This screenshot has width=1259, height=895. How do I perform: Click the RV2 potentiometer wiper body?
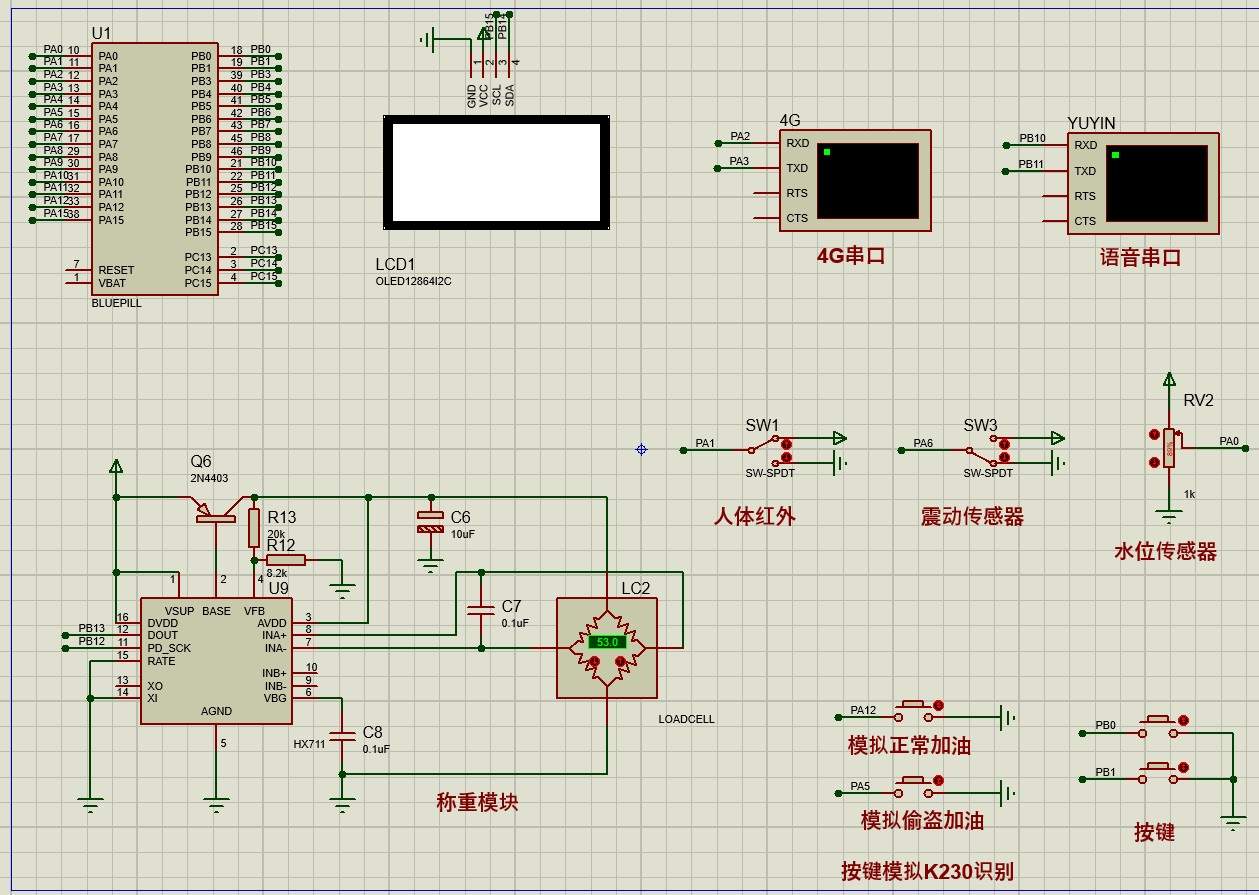pyautogui.click(x=1169, y=449)
